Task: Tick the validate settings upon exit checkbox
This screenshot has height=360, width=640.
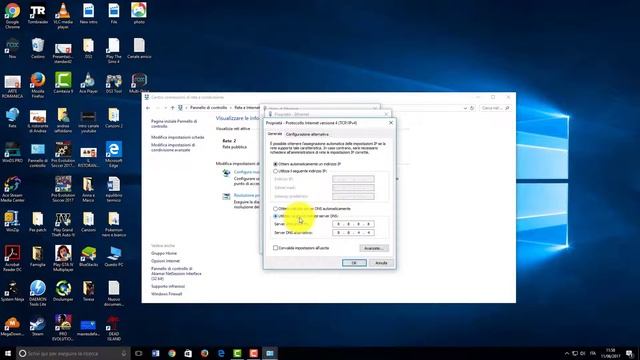Action: point(276,248)
